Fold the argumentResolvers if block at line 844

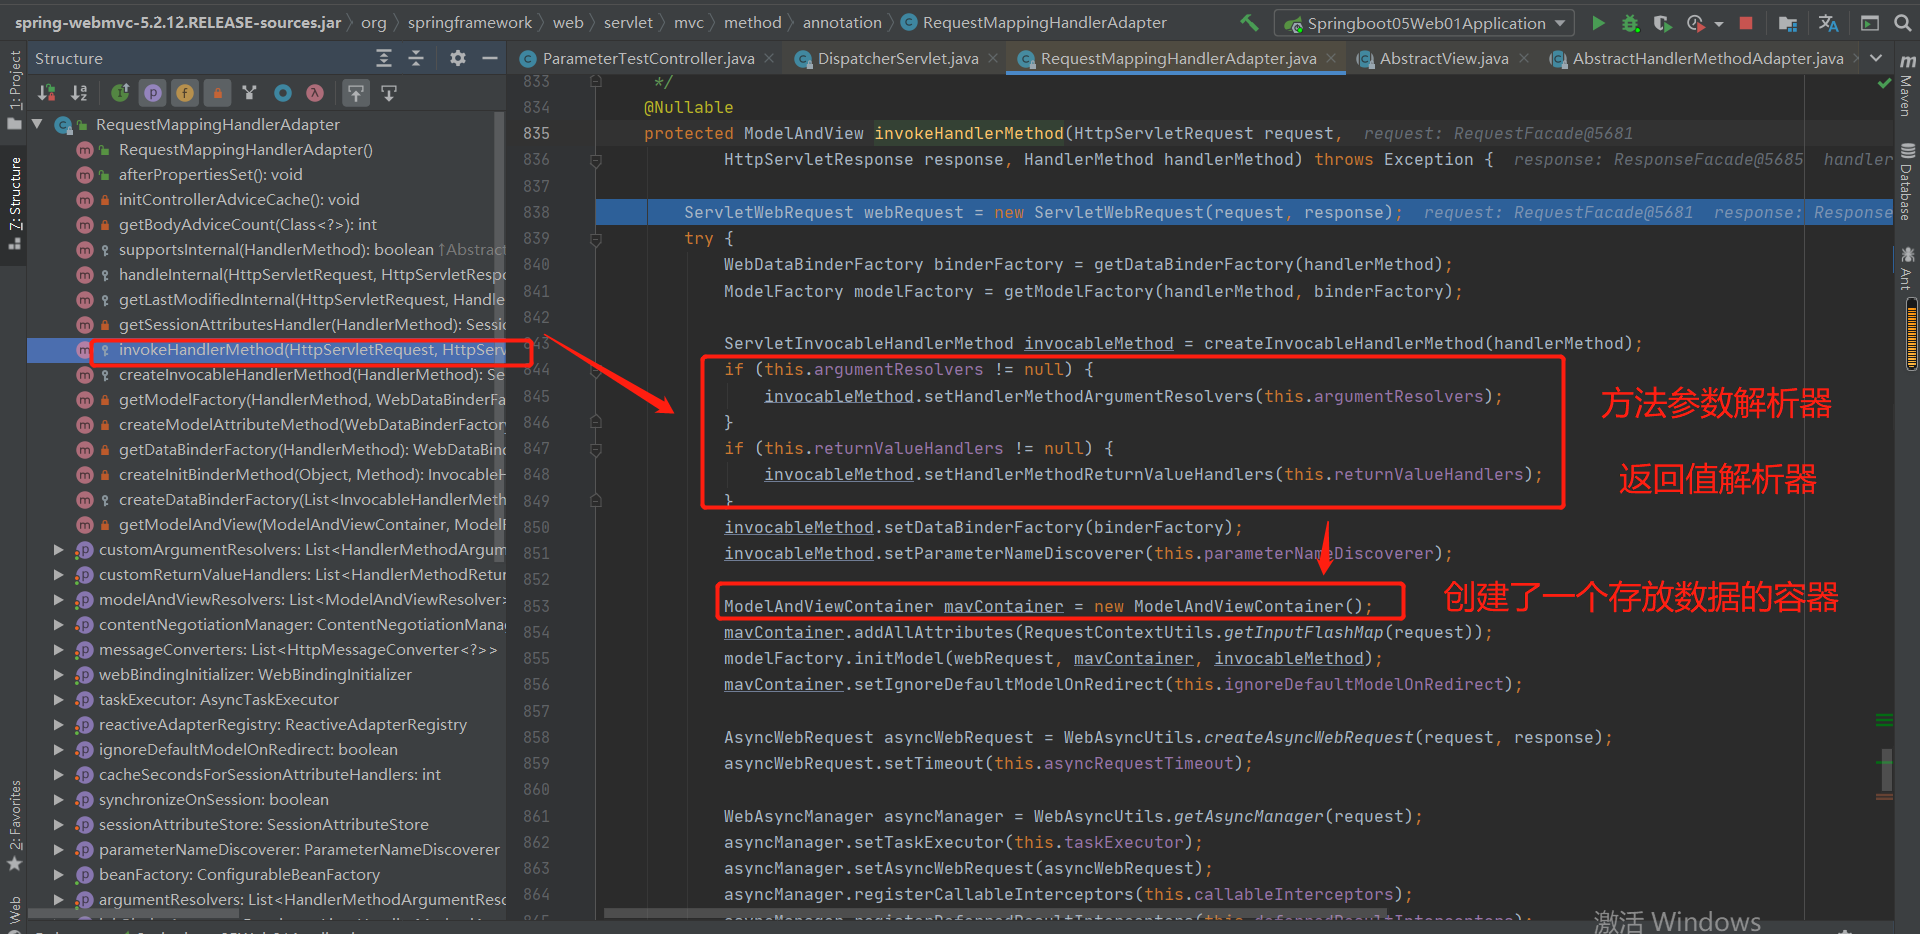click(596, 370)
